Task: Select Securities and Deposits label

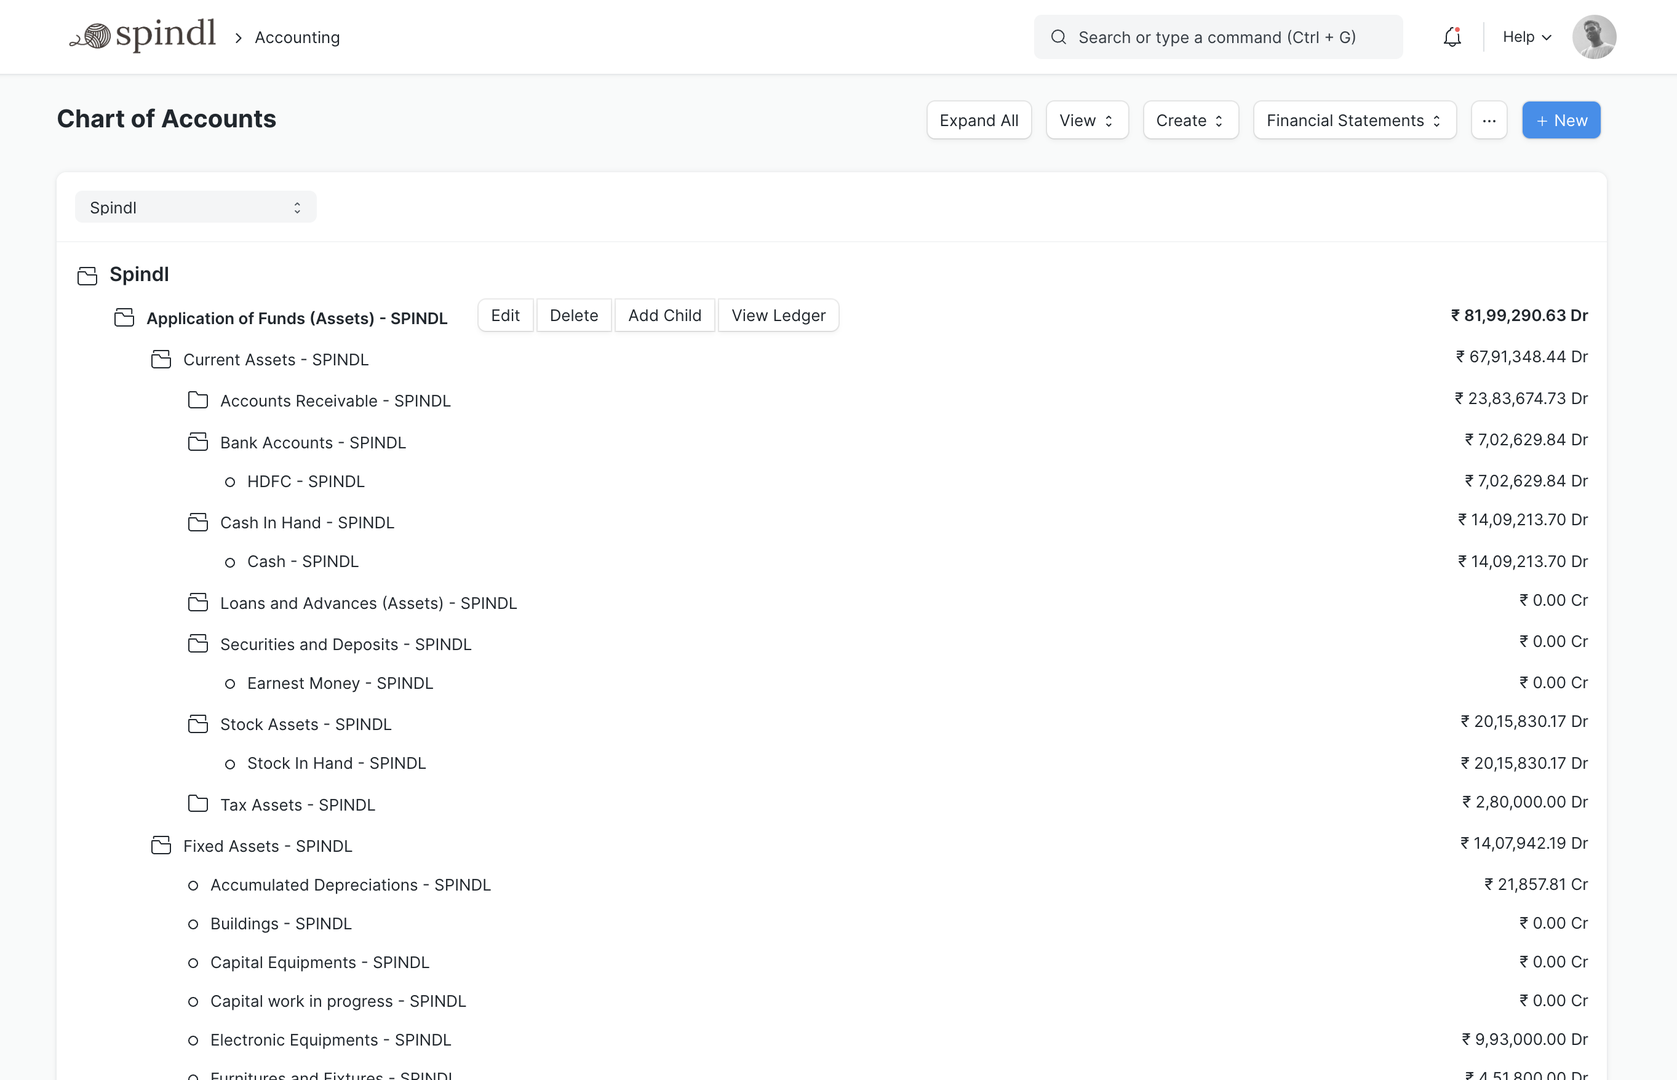Action: coord(346,645)
